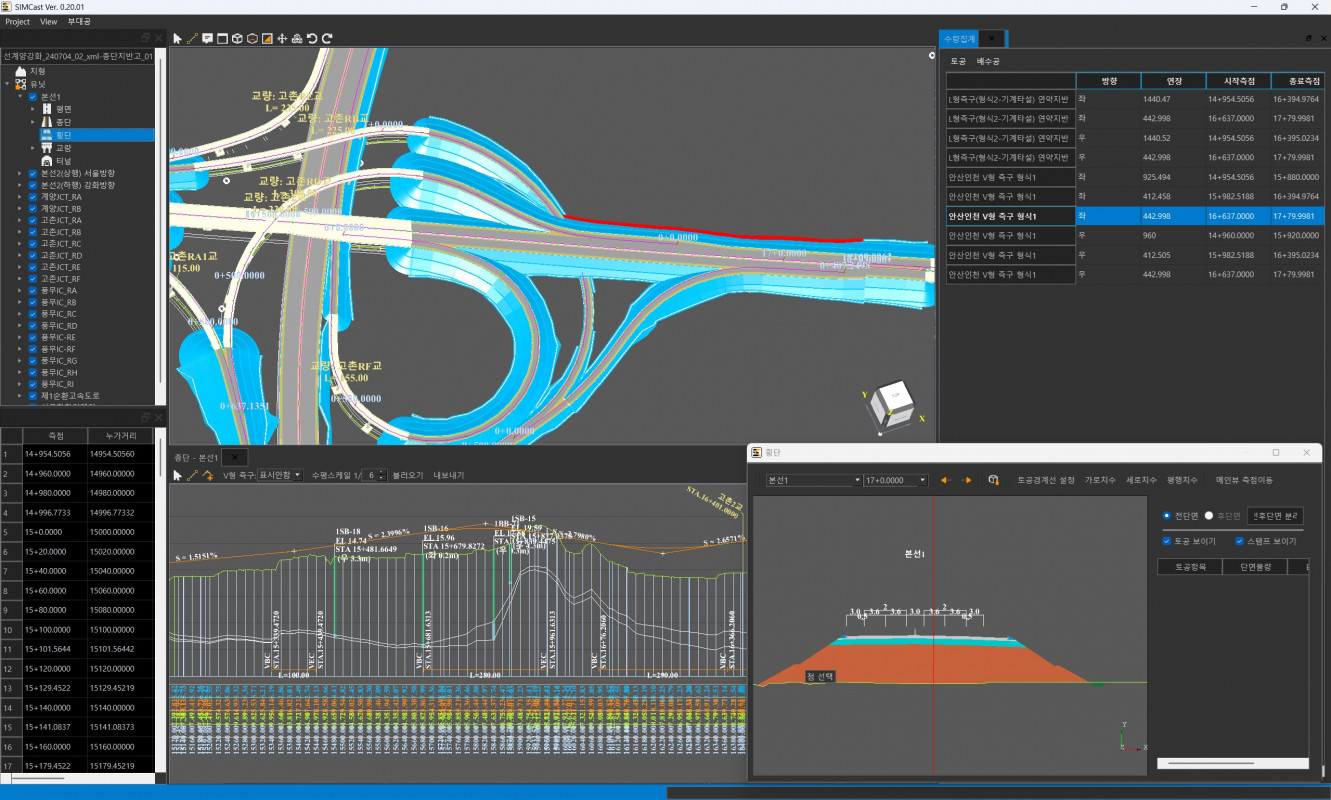Uncheck the 토공 보이기 checkbox
This screenshot has height=800, width=1331.
click(1168, 541)
